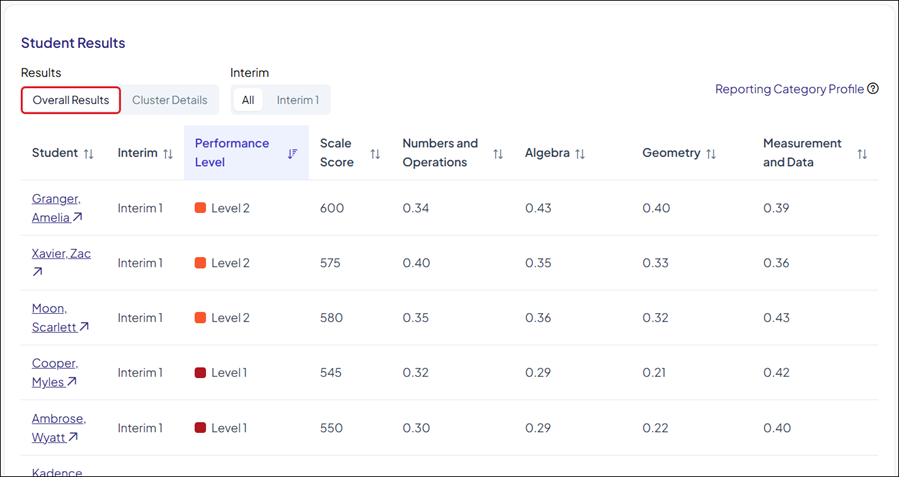The width and height of the screenshot is (900, 477).
Task: Click red Level 1 swatch for Ambrose
Action: 200,428
